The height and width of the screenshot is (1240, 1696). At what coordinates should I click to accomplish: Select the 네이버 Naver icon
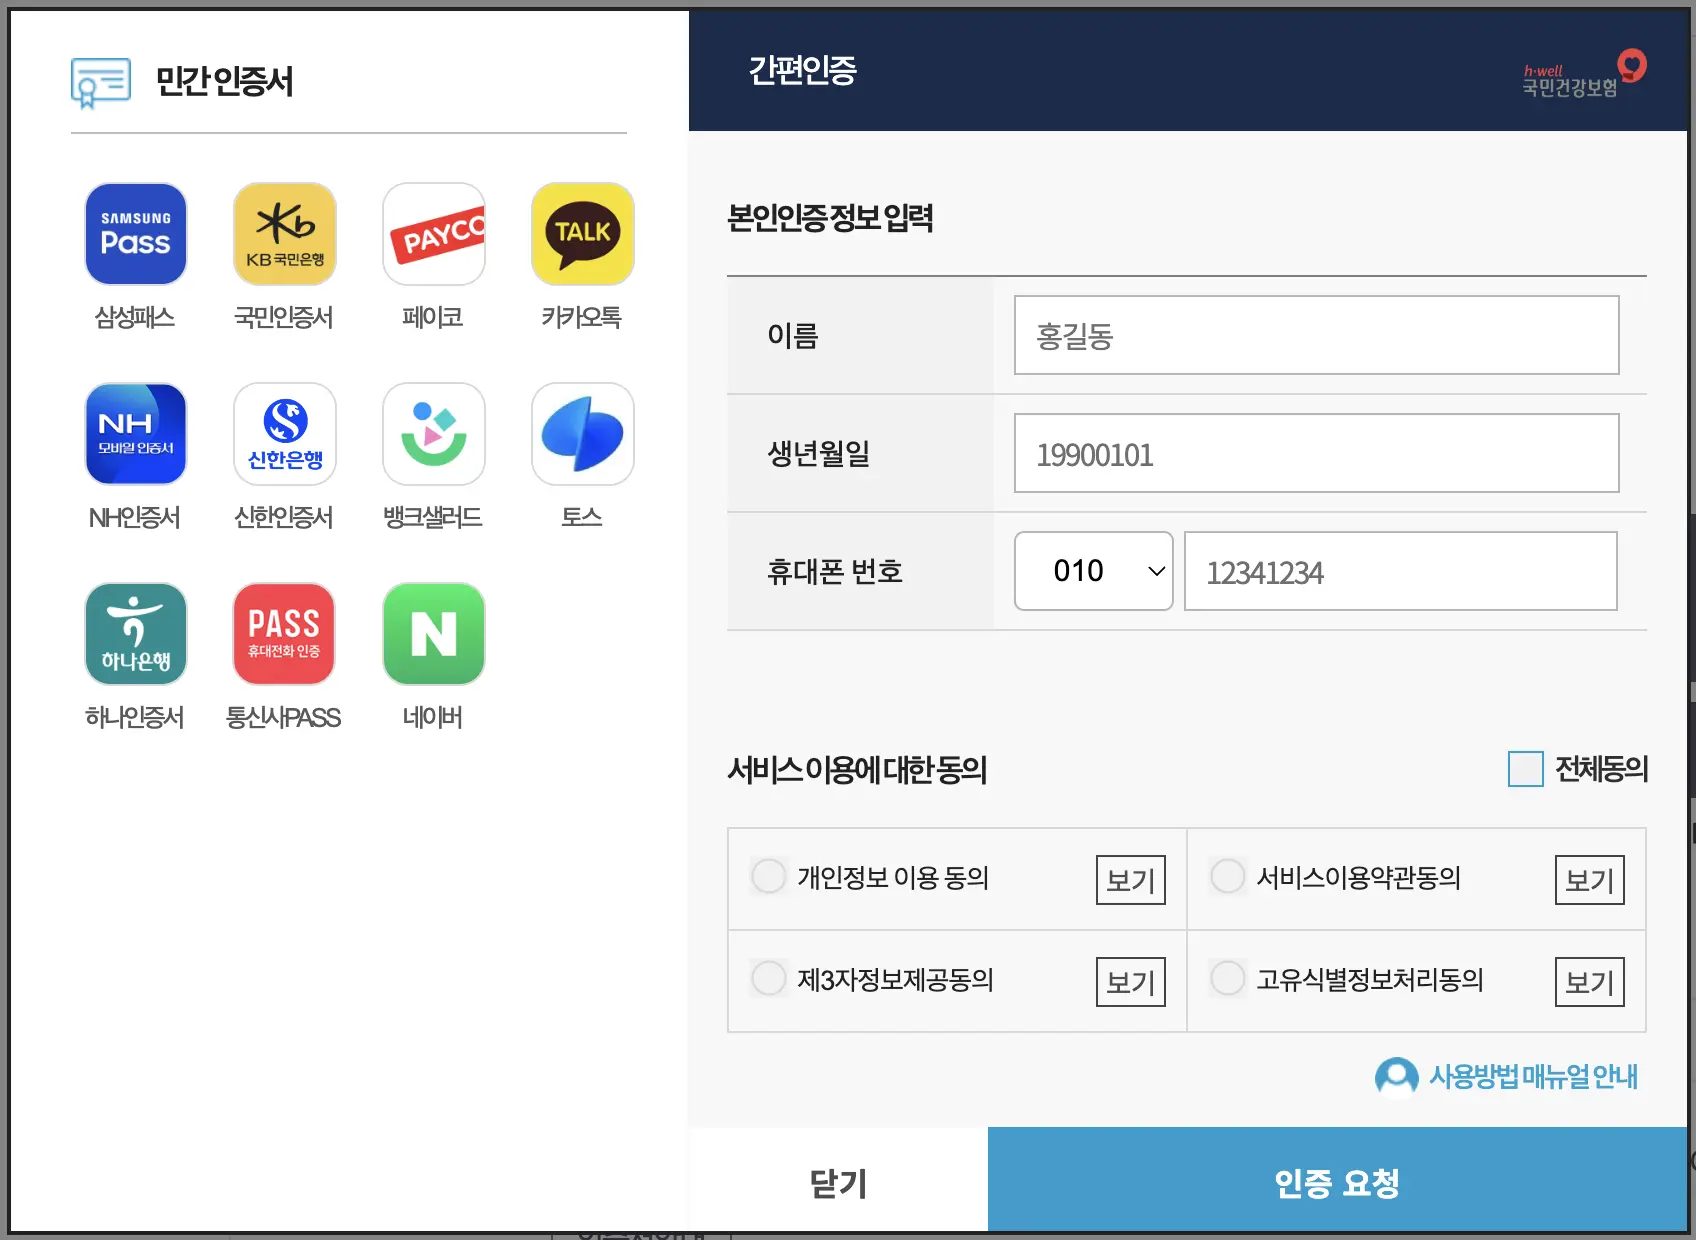(434, 634)
